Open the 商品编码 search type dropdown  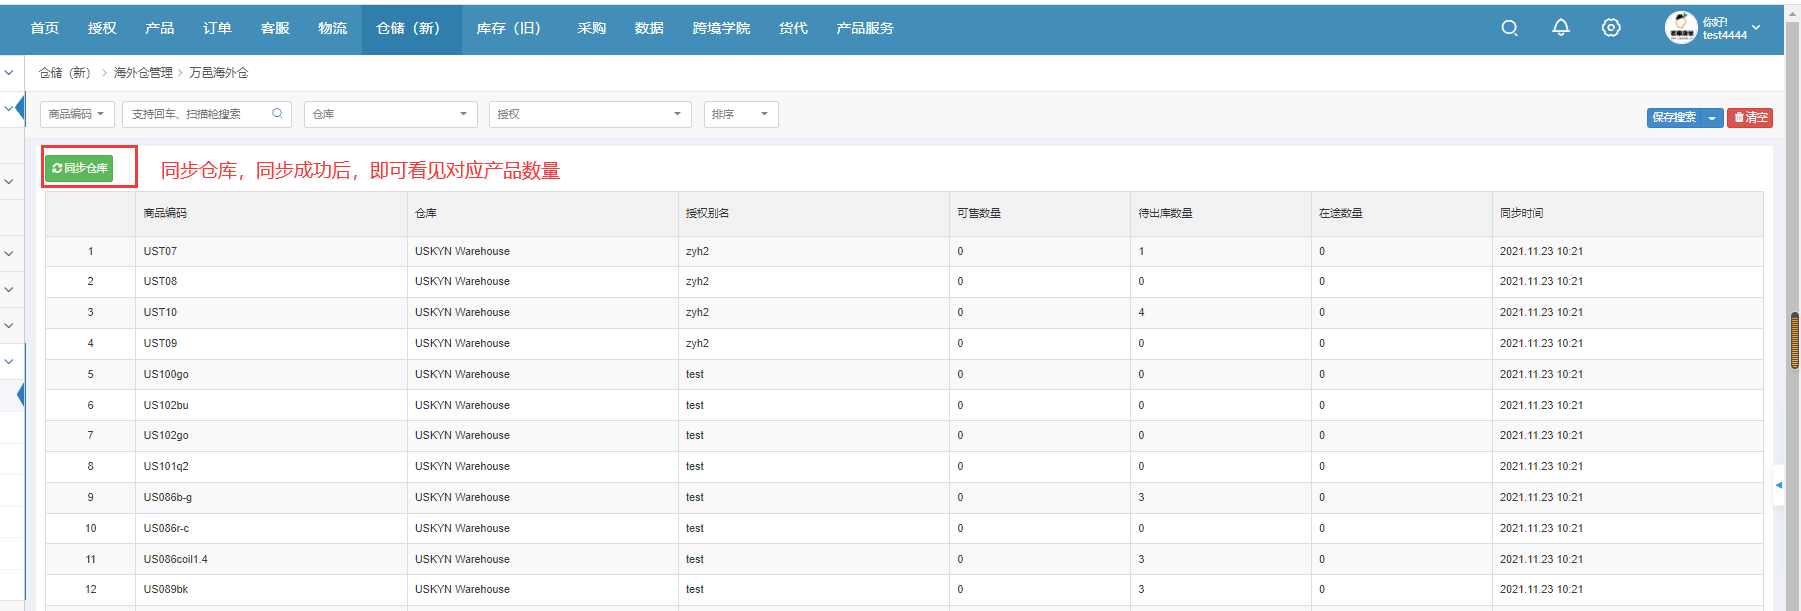[77, 114]
